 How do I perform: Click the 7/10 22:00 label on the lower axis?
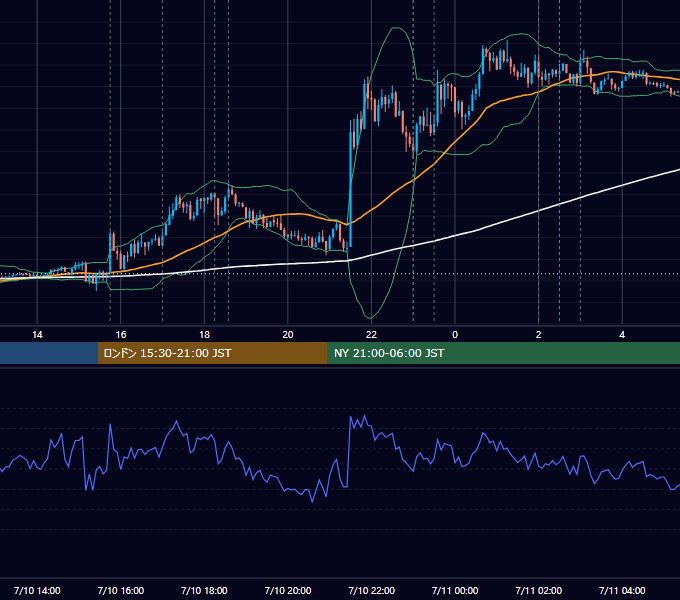coord(371,590)
